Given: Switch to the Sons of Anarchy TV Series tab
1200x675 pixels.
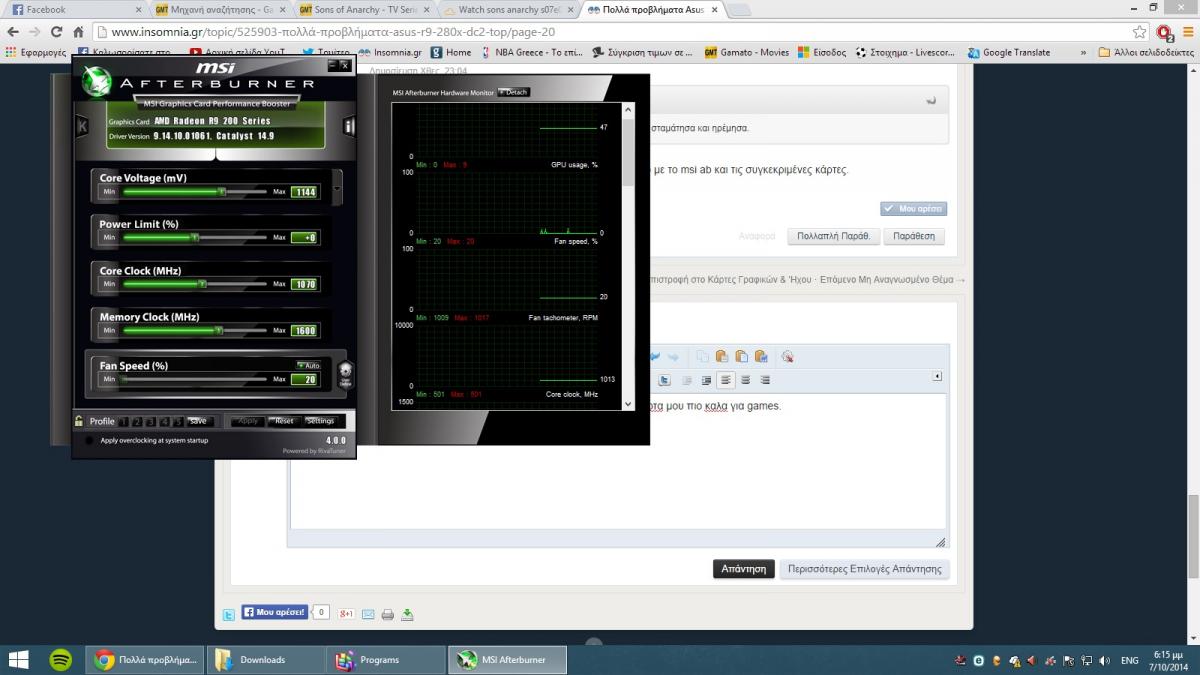Looking at the screenshot, I should 364,9.
